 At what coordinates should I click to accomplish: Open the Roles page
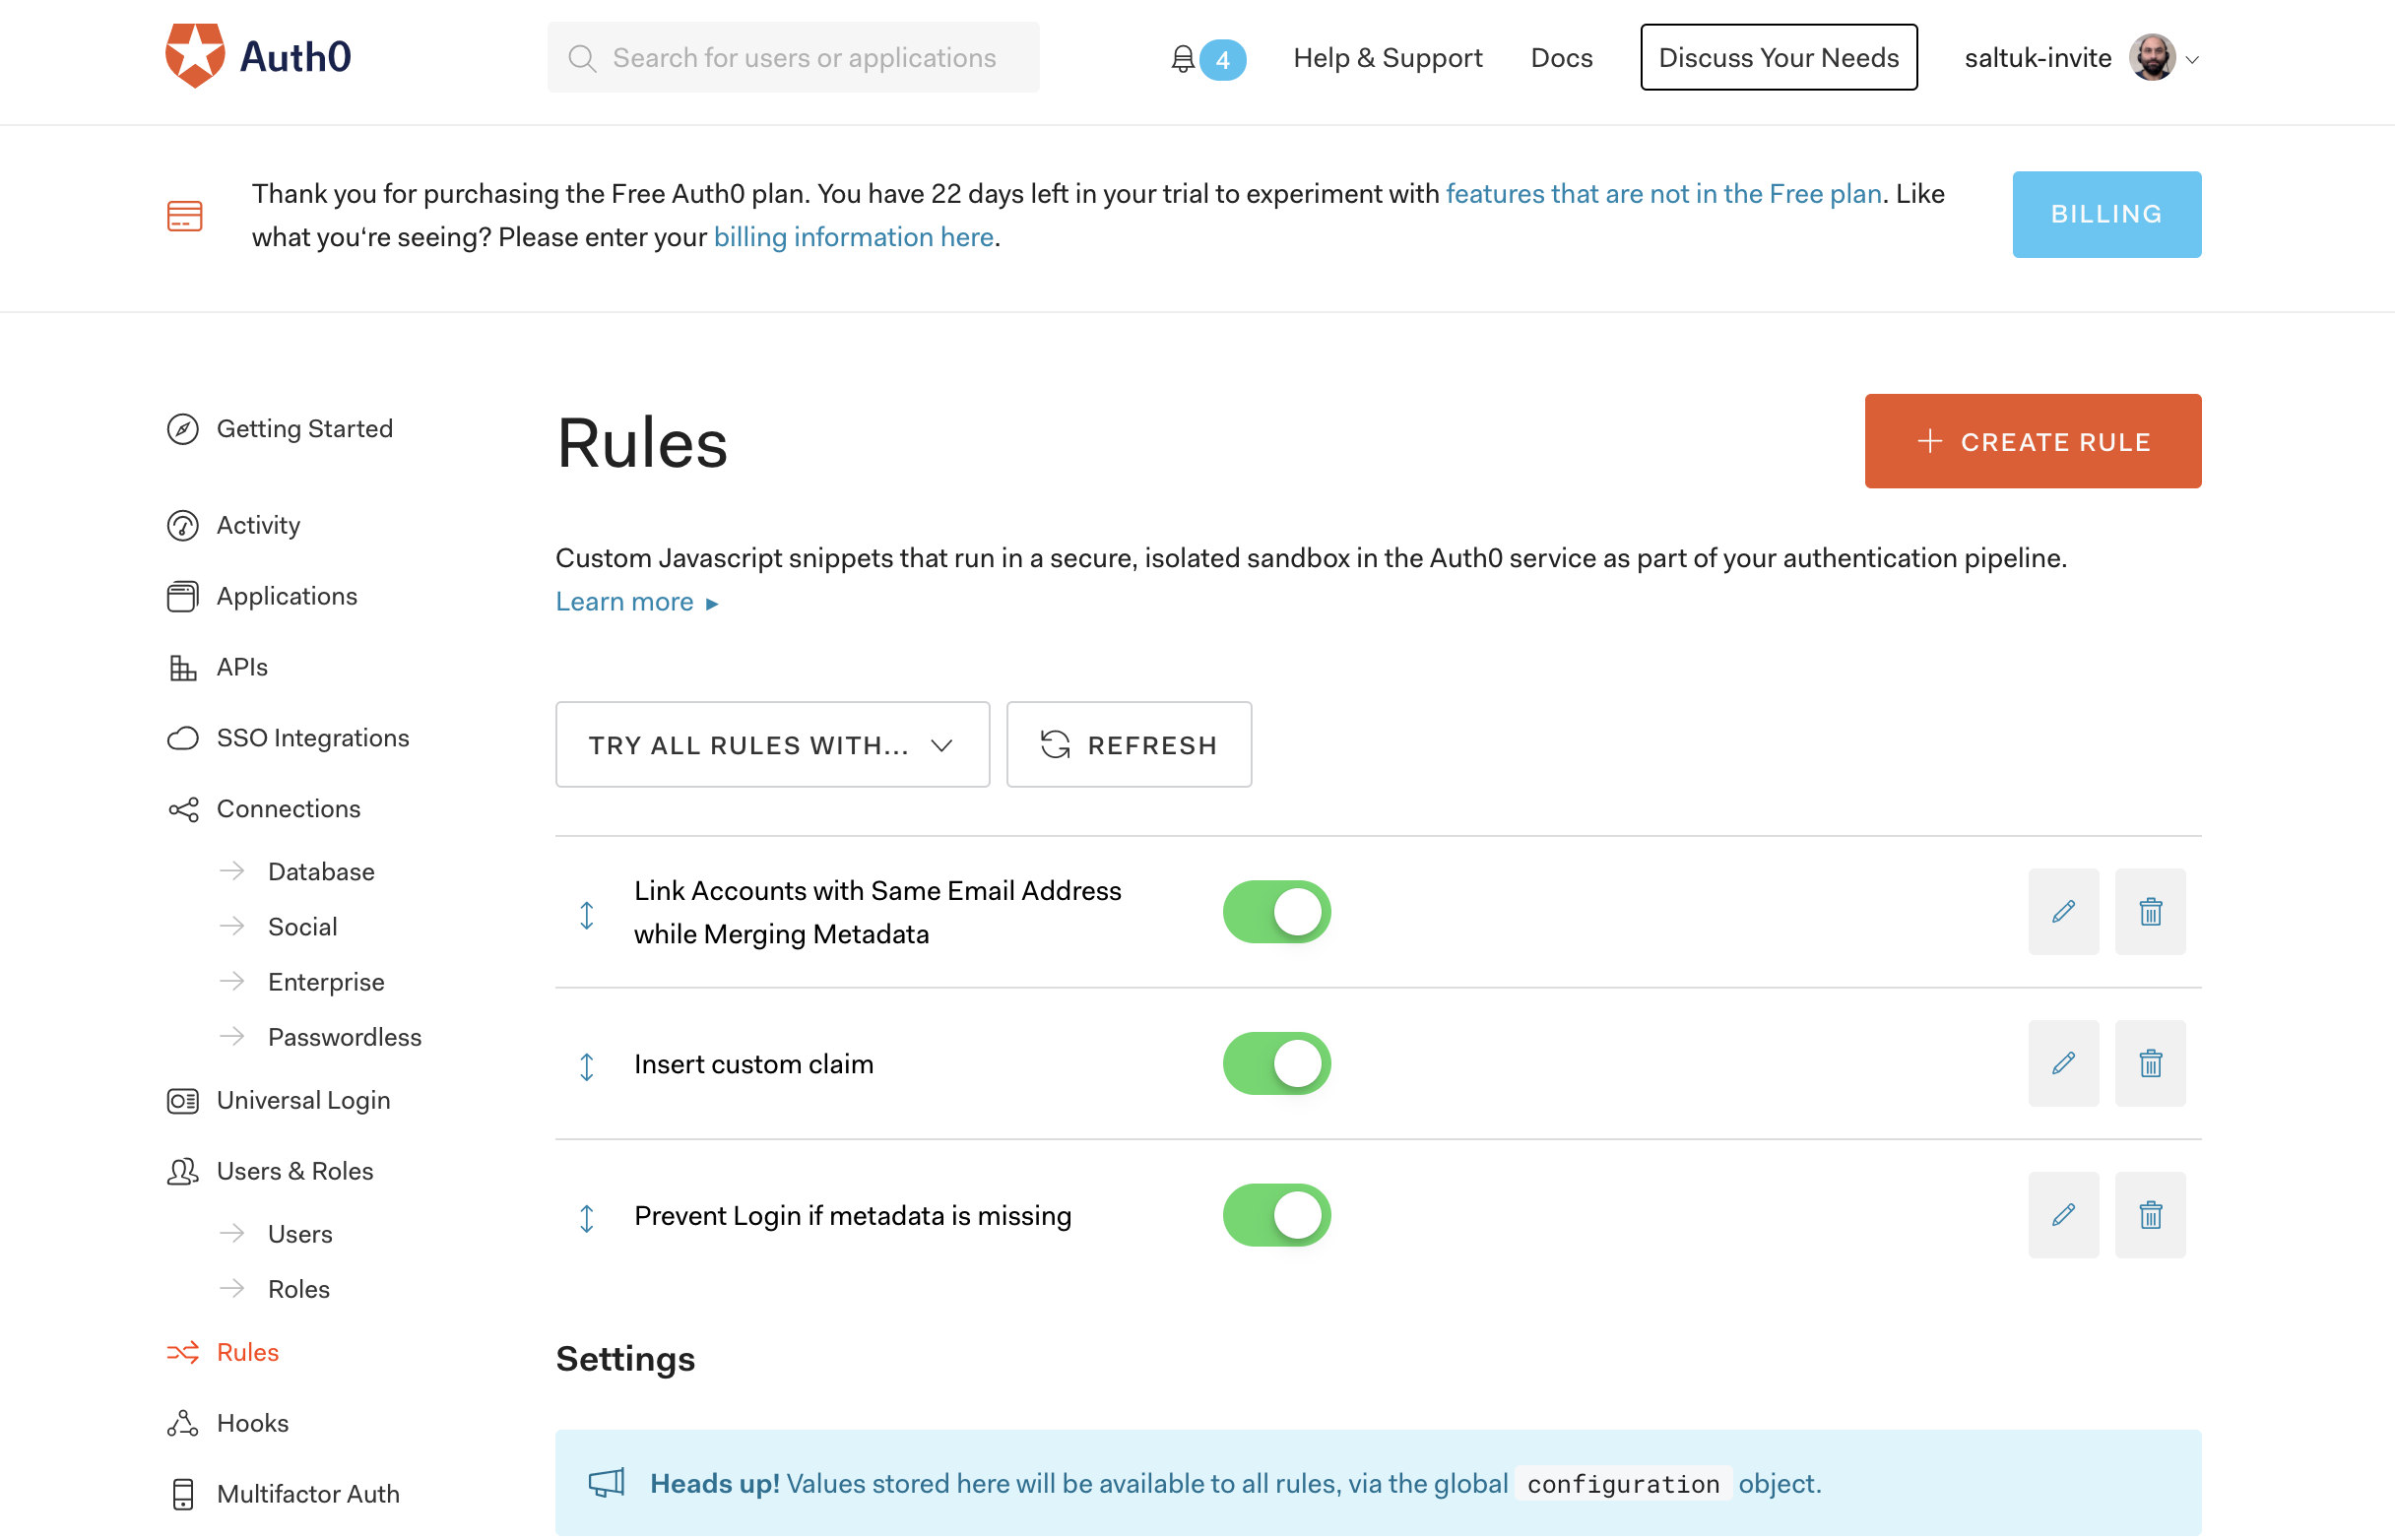click(x=298, y=1288)
